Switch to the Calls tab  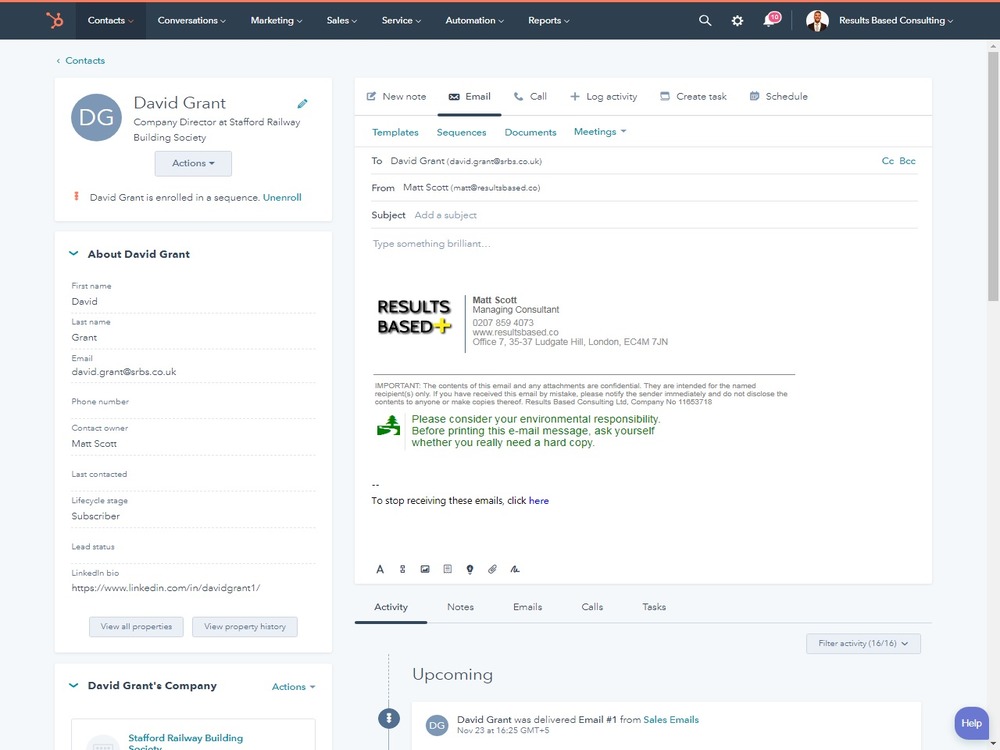point(592,607)
